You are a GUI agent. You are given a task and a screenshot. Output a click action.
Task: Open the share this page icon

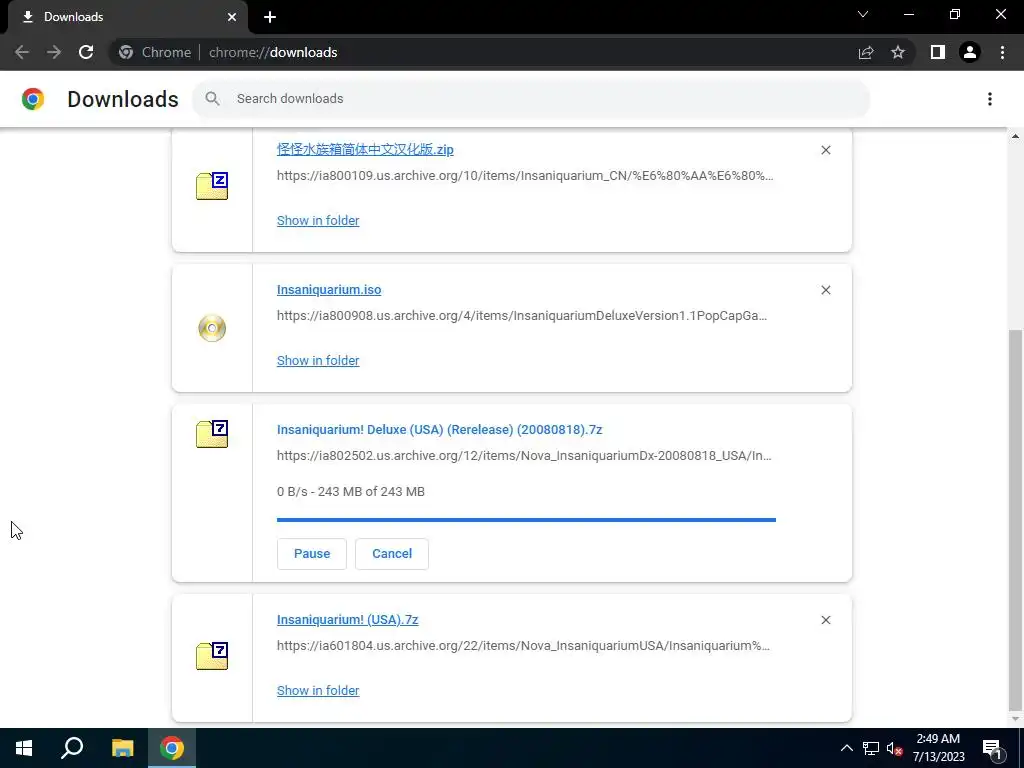coord(866,52)
